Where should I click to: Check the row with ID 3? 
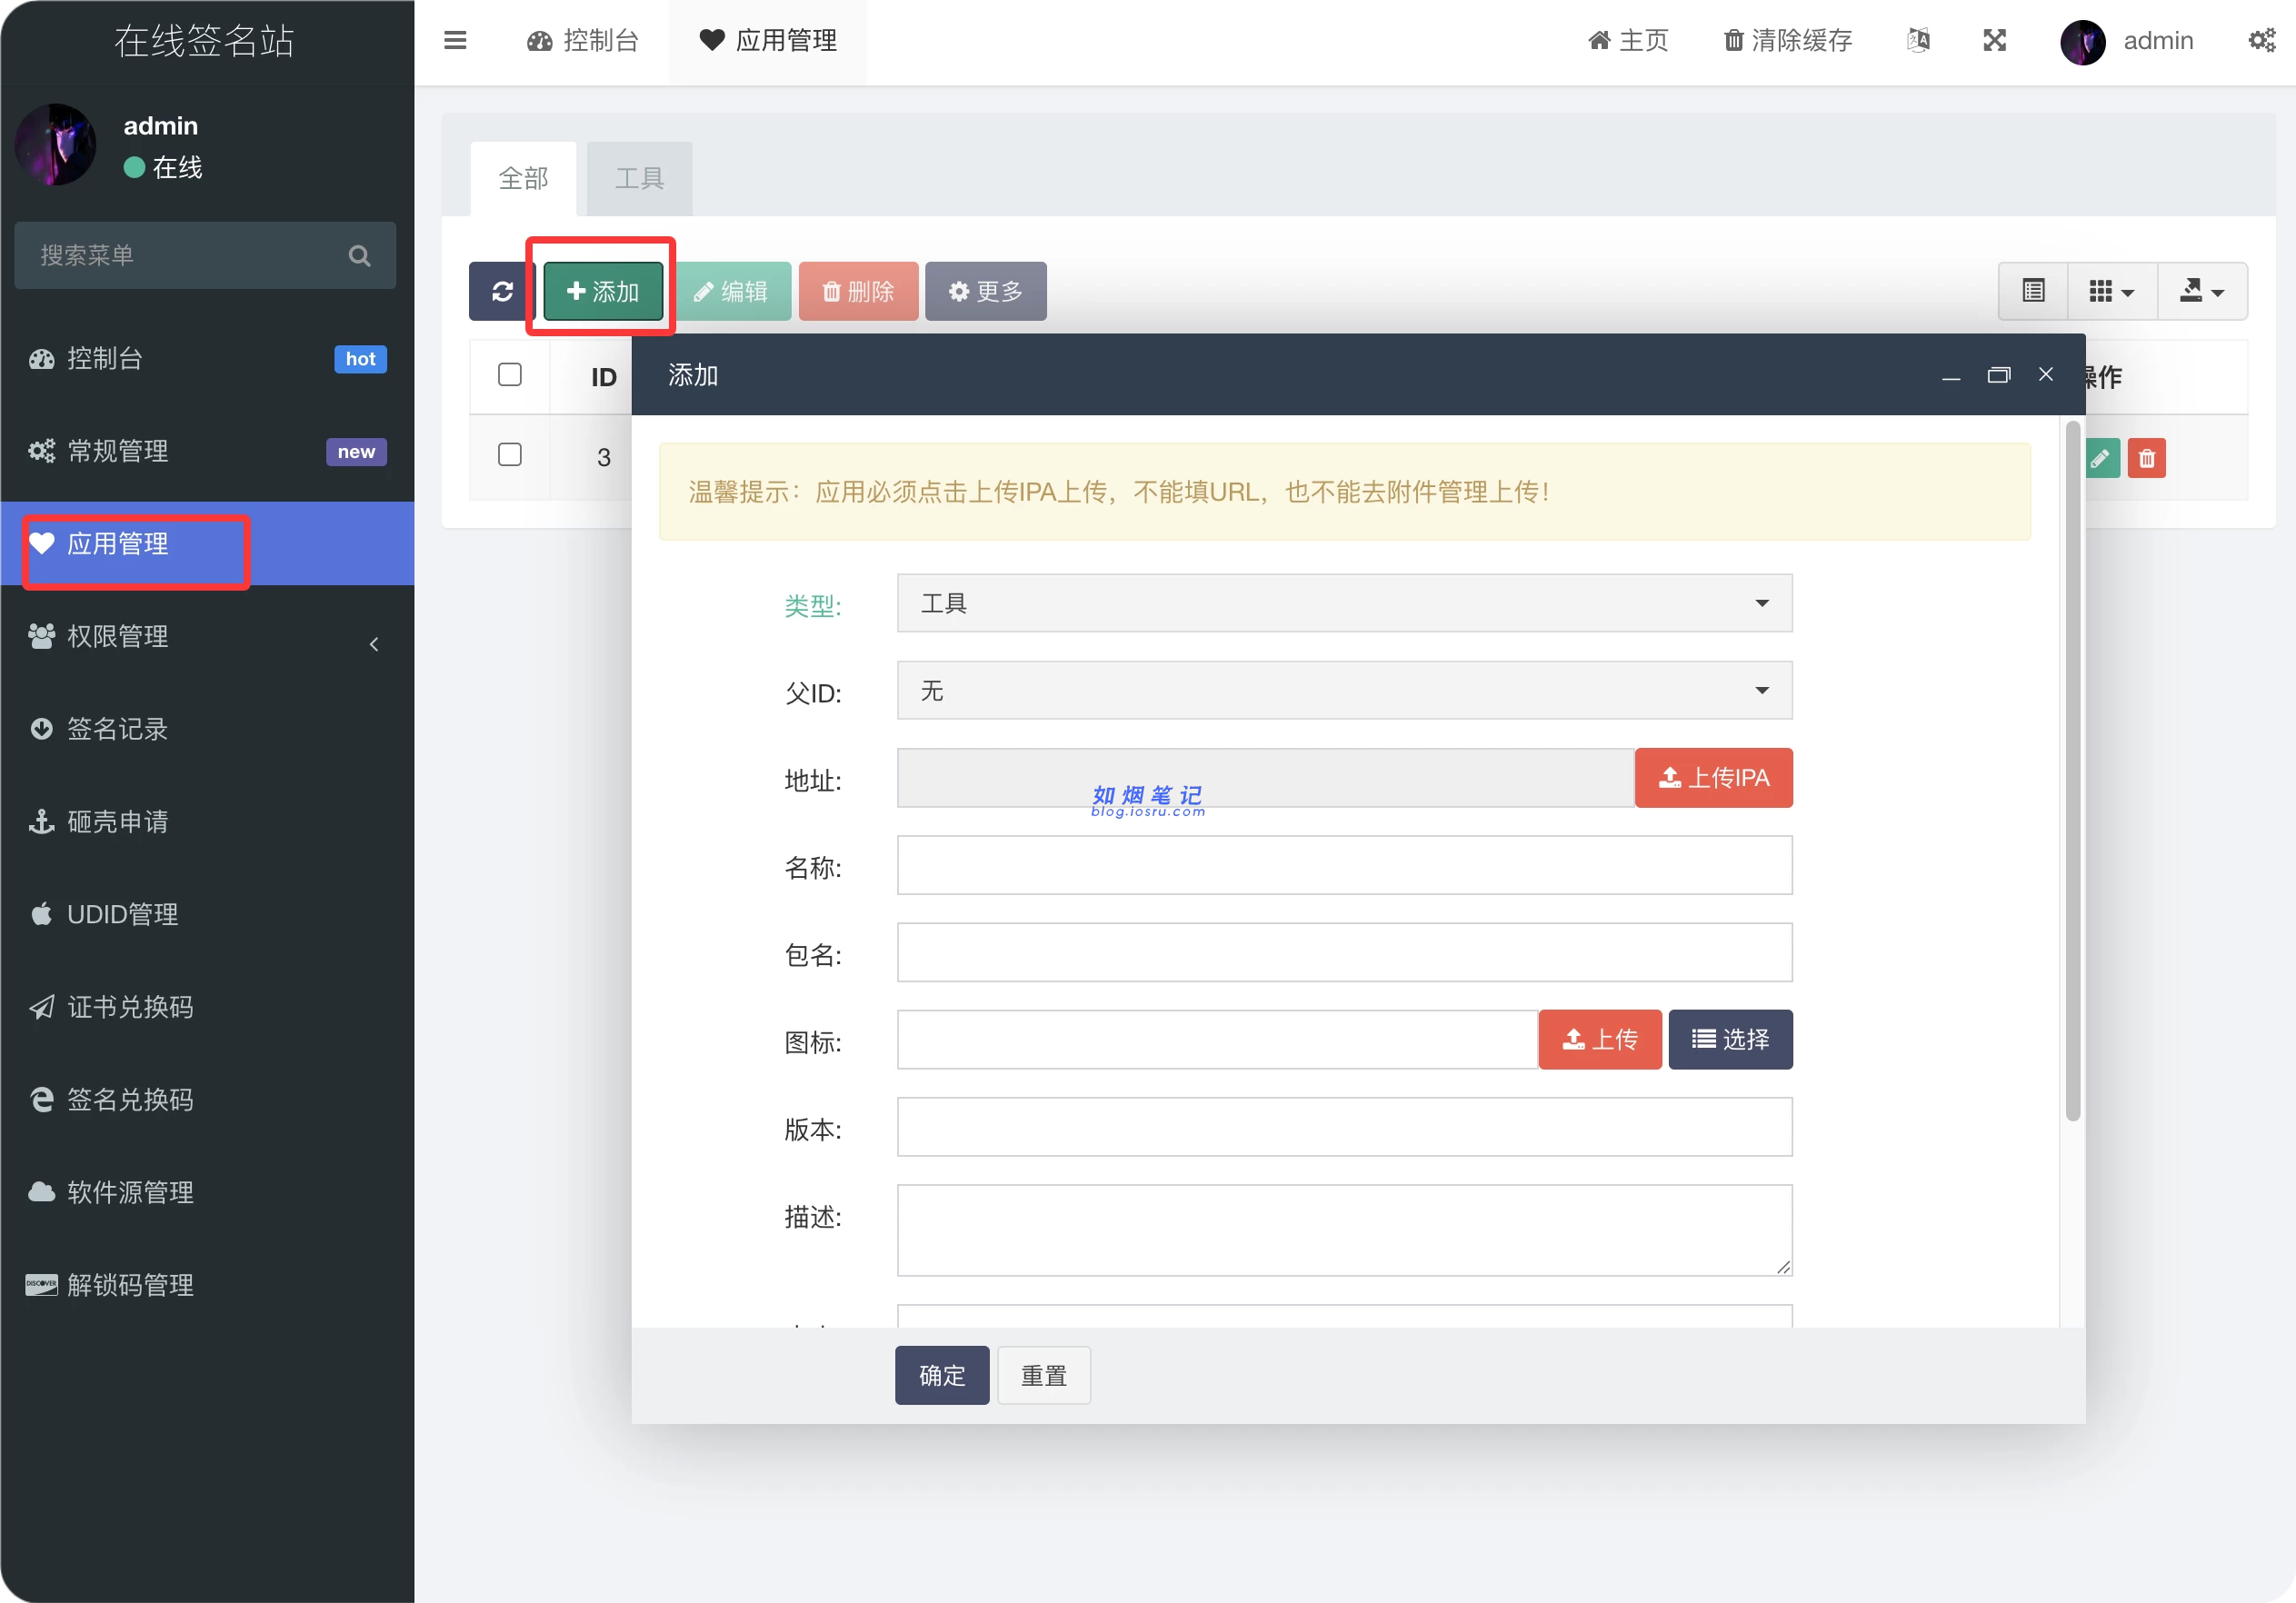click(x=510, y=455)
